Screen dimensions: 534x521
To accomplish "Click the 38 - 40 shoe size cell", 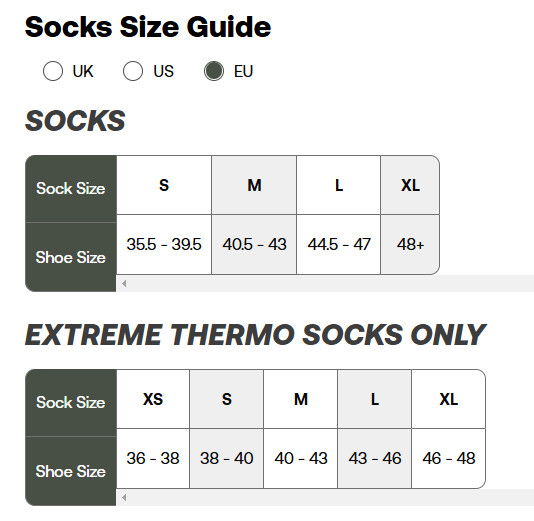I will (226, 458).
